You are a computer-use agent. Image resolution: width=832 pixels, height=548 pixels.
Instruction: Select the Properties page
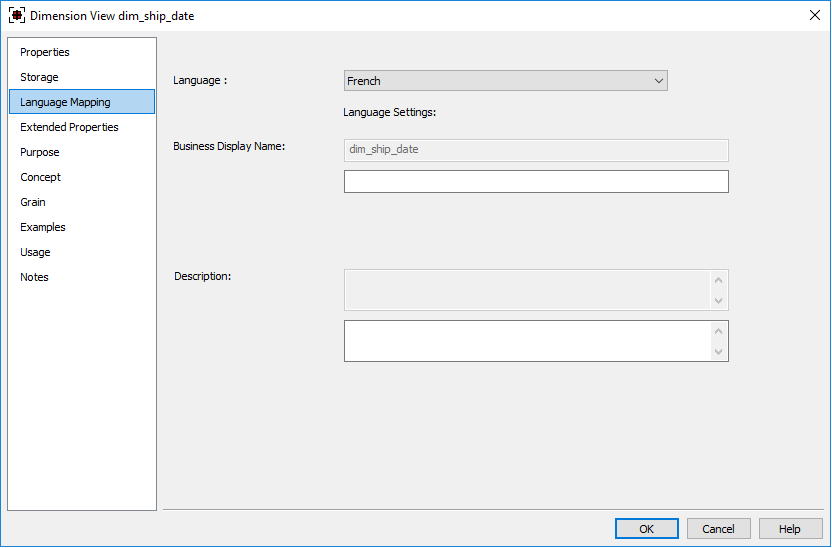[45, 52]
